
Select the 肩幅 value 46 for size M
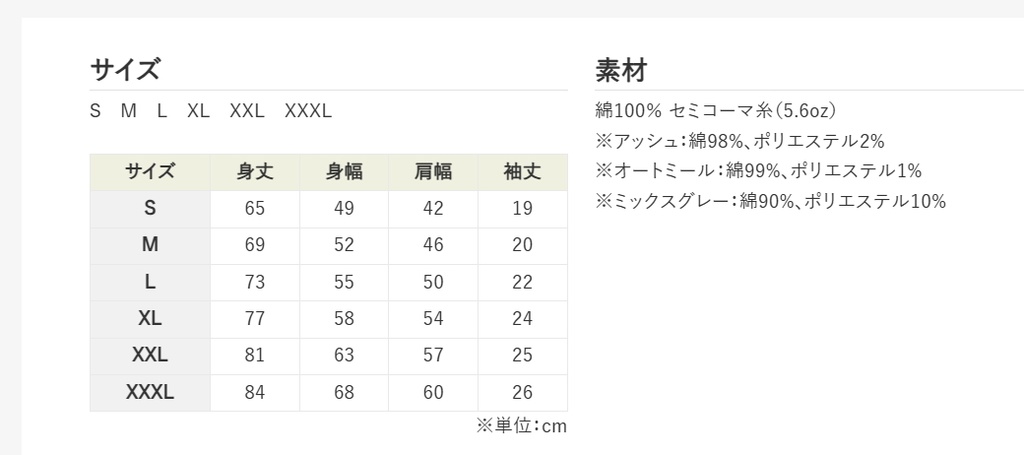(433, 245)
